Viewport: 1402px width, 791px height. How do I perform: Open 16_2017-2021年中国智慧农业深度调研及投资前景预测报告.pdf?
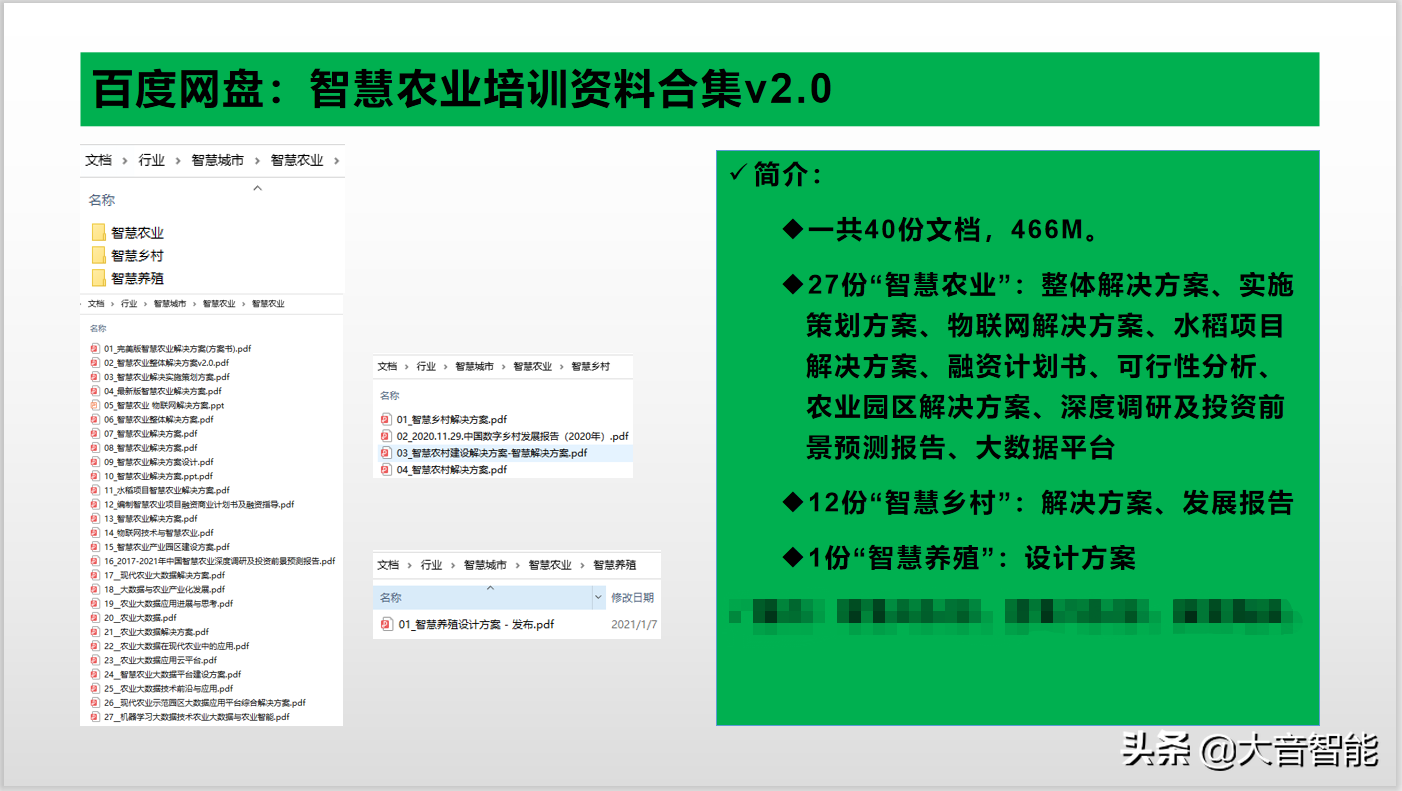pyautogui.click(x=219, y=561)
